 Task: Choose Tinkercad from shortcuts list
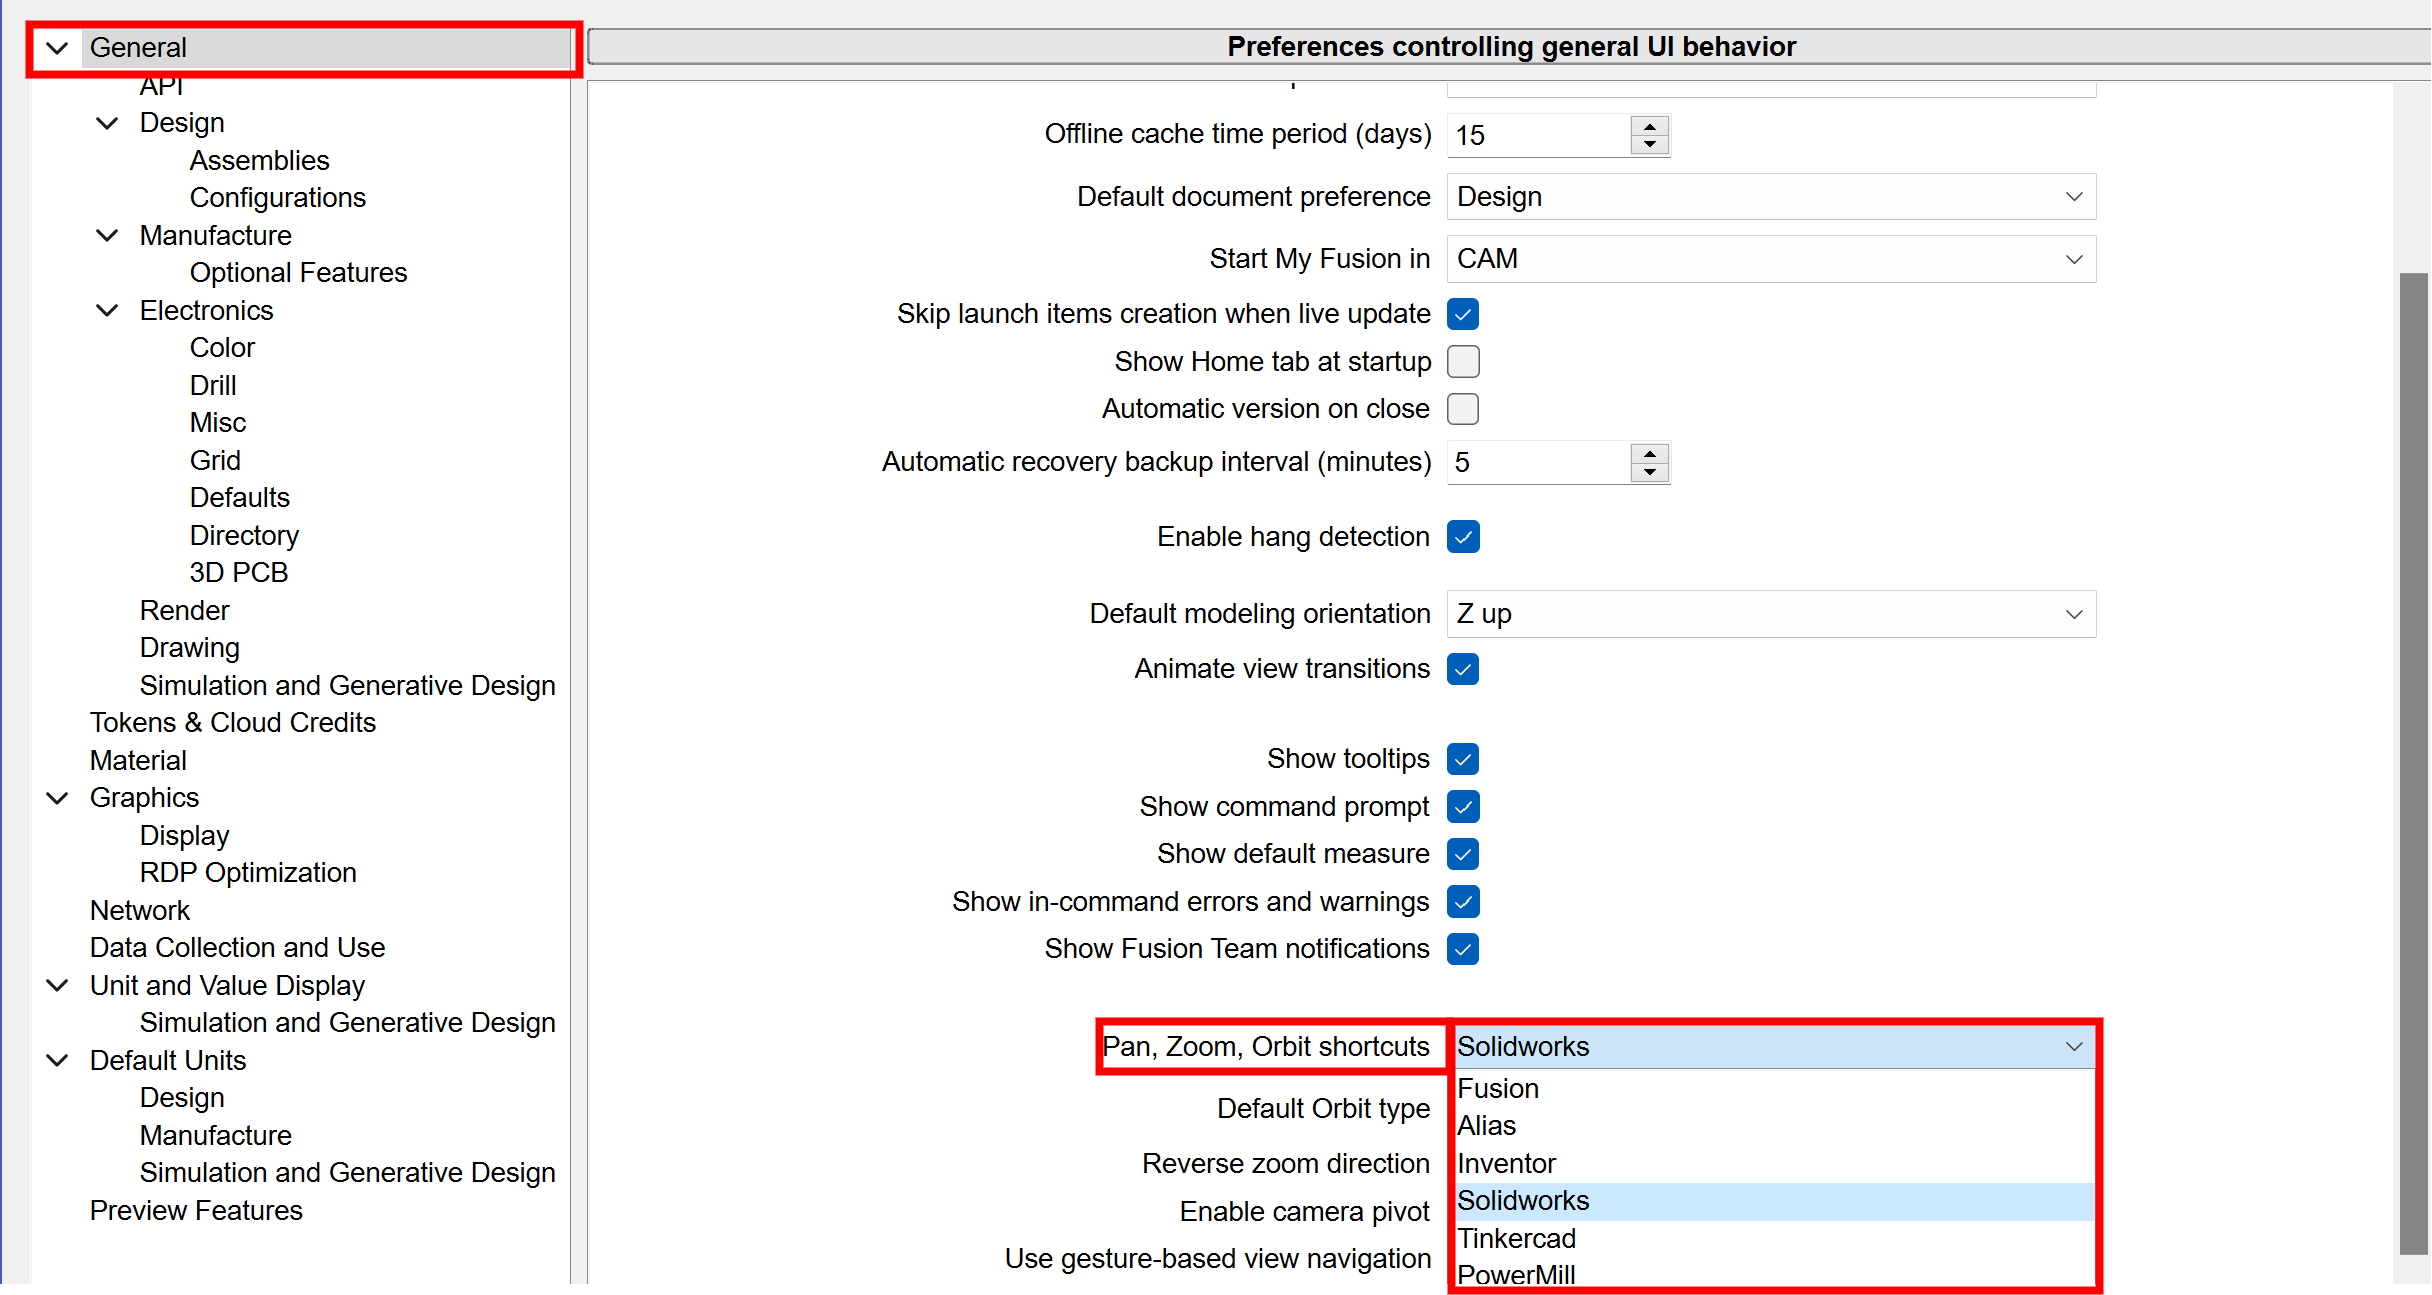[1516, 1239]
